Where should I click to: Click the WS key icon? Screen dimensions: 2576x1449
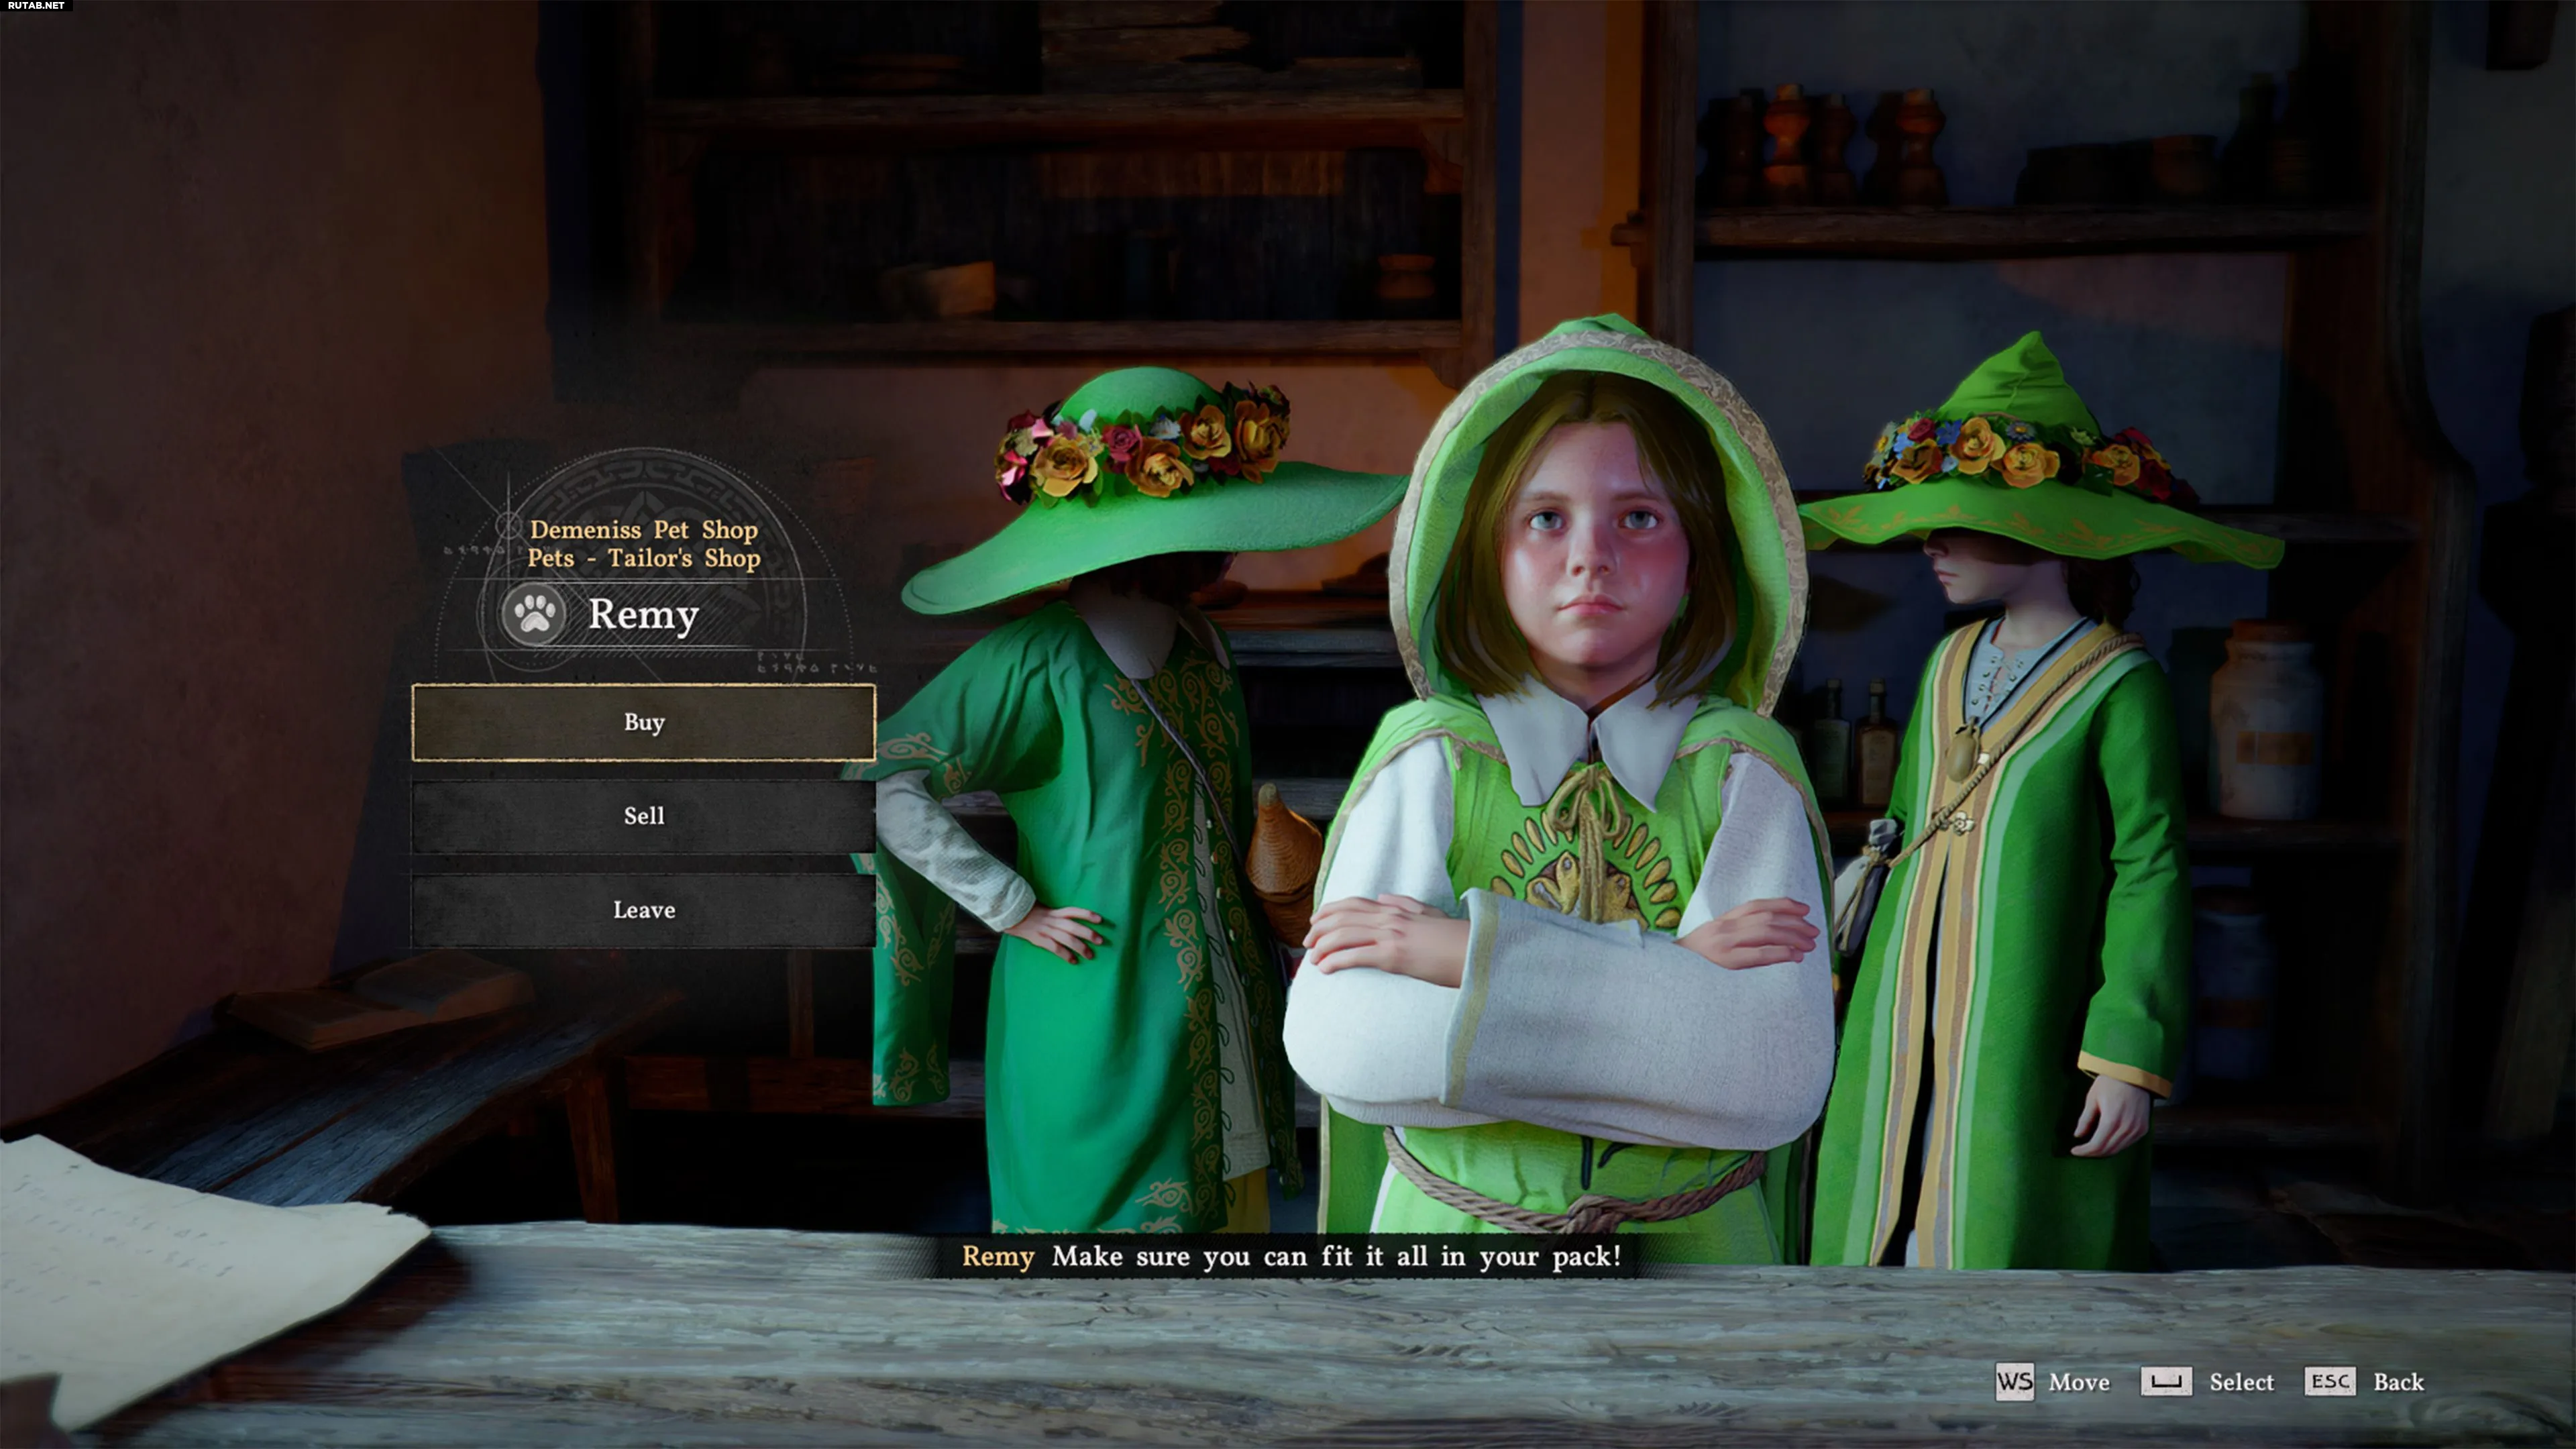coord(2014,1382)
